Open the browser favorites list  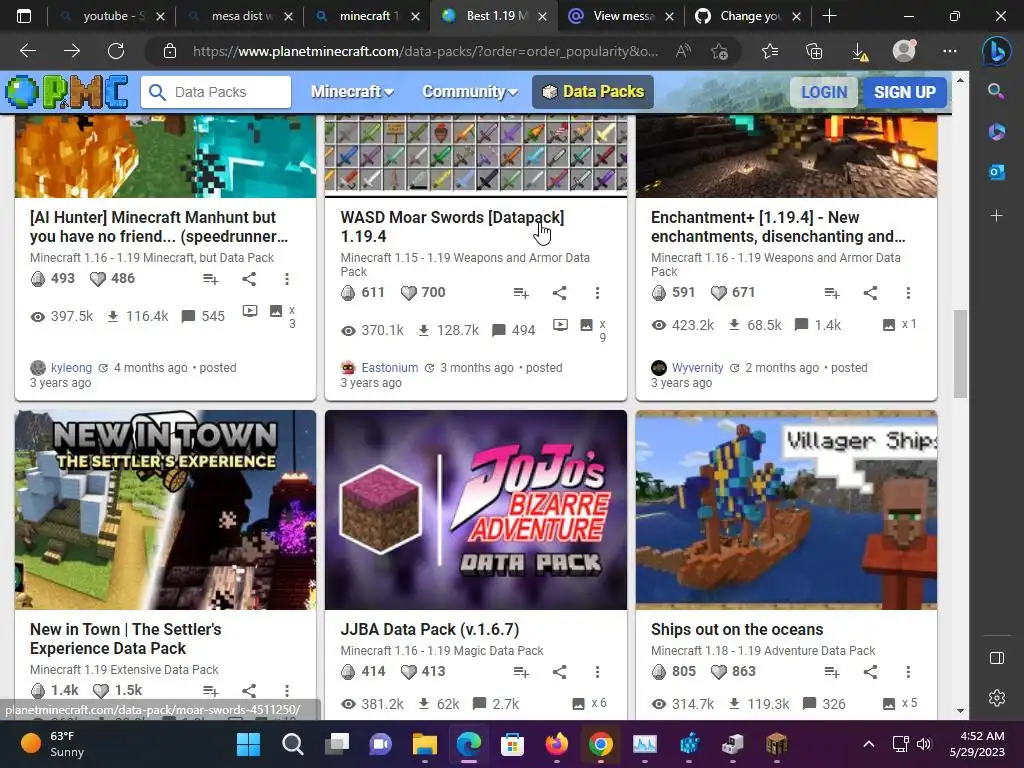770,51
